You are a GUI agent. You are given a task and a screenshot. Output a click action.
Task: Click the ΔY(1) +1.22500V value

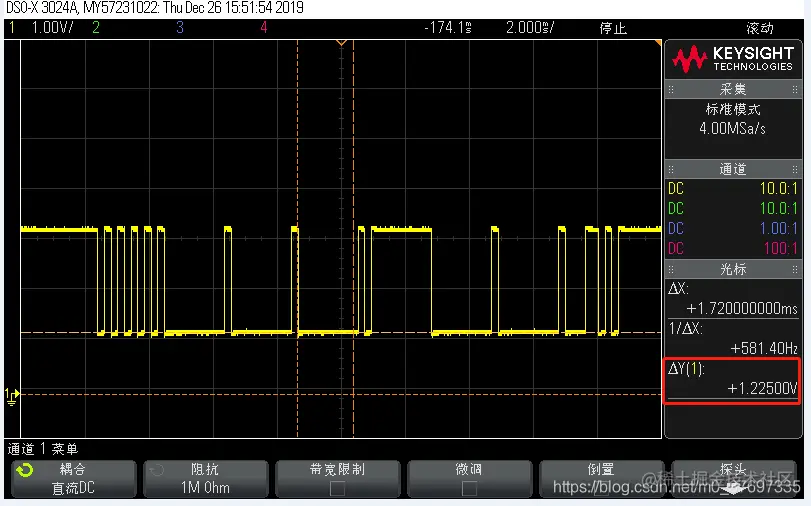tap(762, 389)
